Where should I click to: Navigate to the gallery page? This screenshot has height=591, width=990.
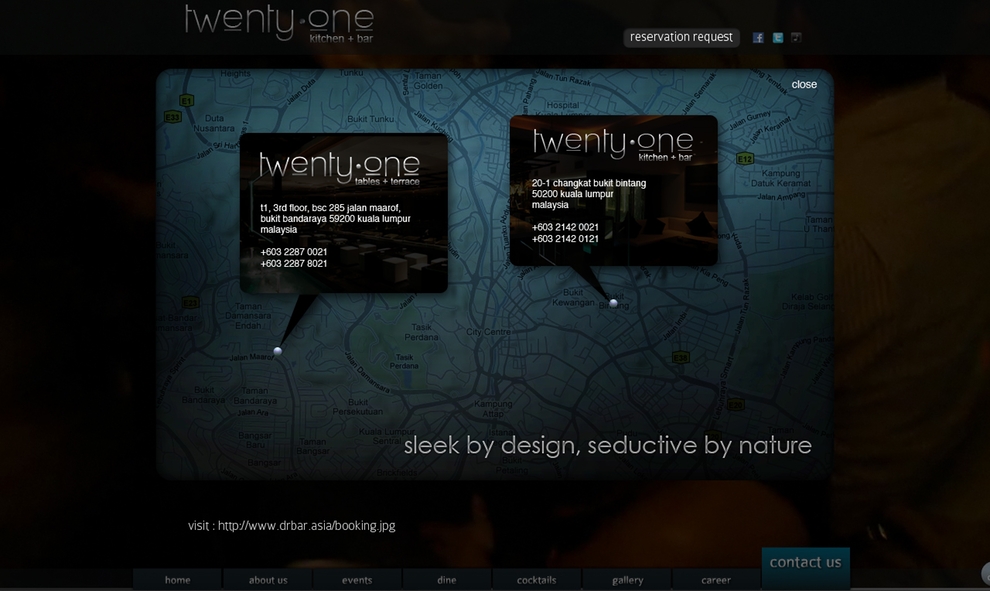628,580
